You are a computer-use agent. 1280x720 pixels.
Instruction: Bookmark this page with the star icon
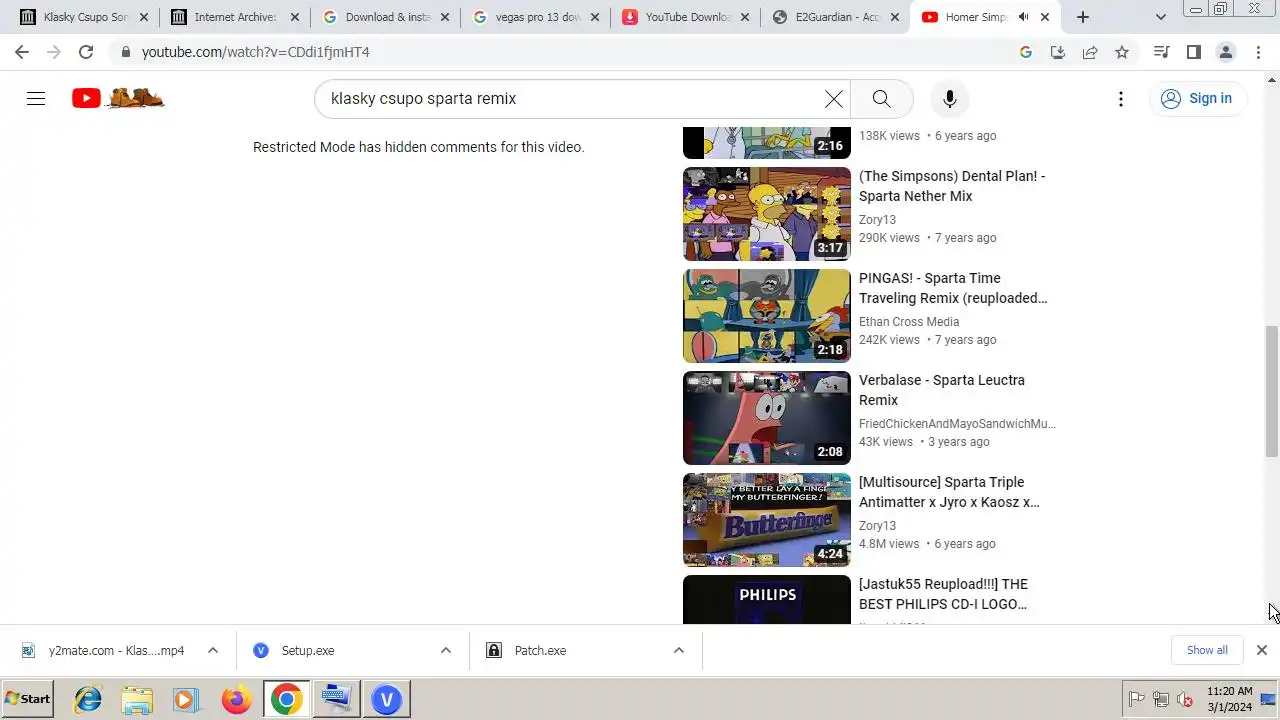(x=1122, y=52)
